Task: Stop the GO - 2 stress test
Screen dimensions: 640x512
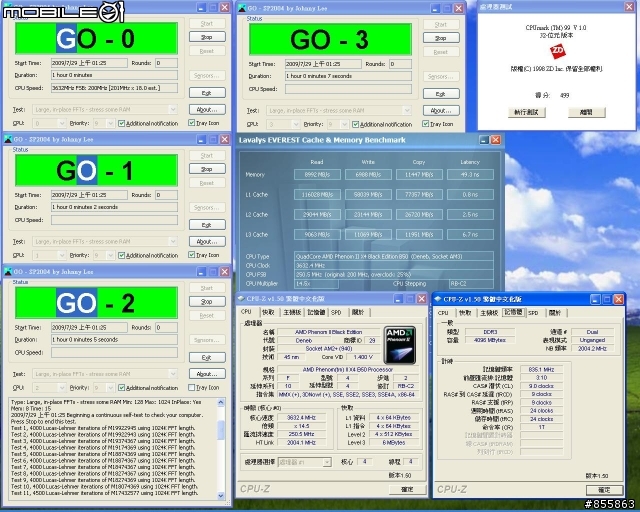Action: 207,302
